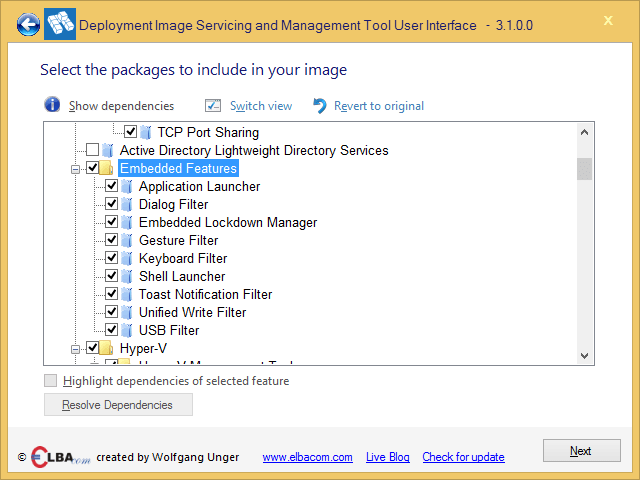Collapse the Hyper-V tree node
The width and height of the screenshot is (640, 480).
click(x=76, y=349)
